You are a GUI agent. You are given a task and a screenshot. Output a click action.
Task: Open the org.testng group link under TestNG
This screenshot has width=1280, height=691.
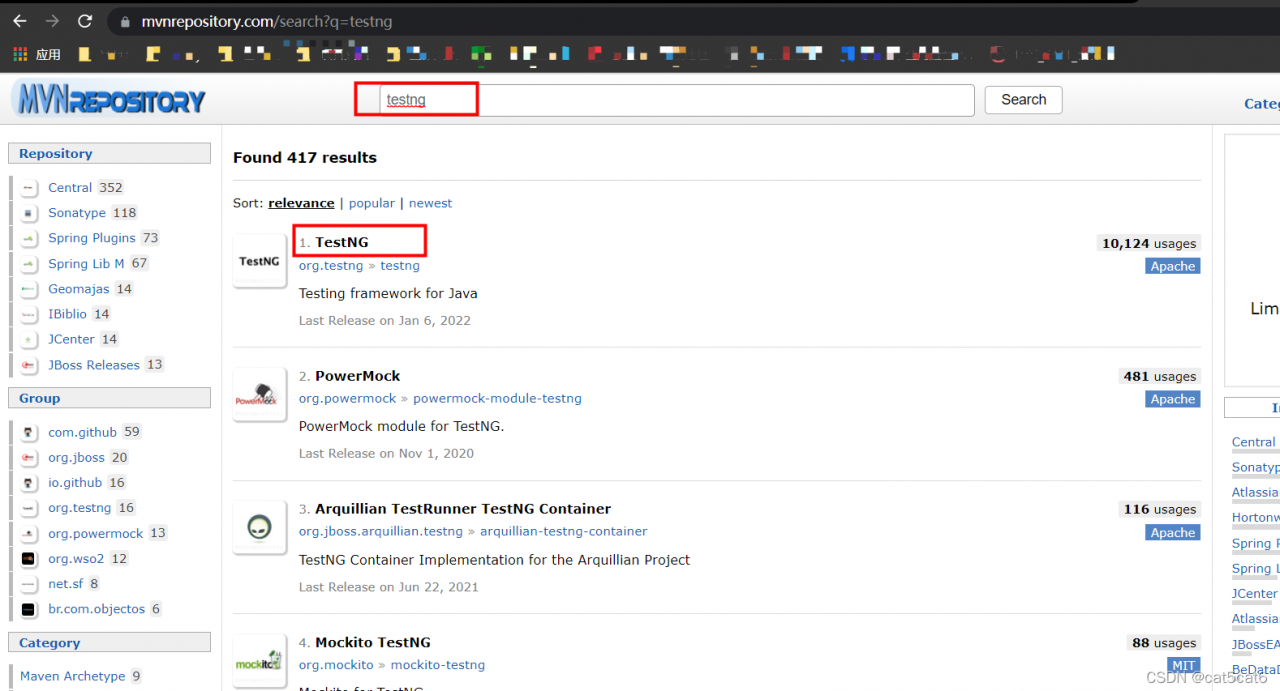click(331, 266)
